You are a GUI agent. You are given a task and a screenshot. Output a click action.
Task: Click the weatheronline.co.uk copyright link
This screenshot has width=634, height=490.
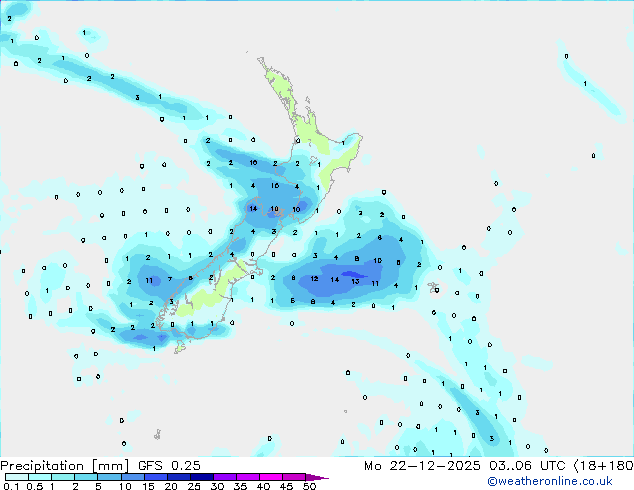click(x=550, y=481)
